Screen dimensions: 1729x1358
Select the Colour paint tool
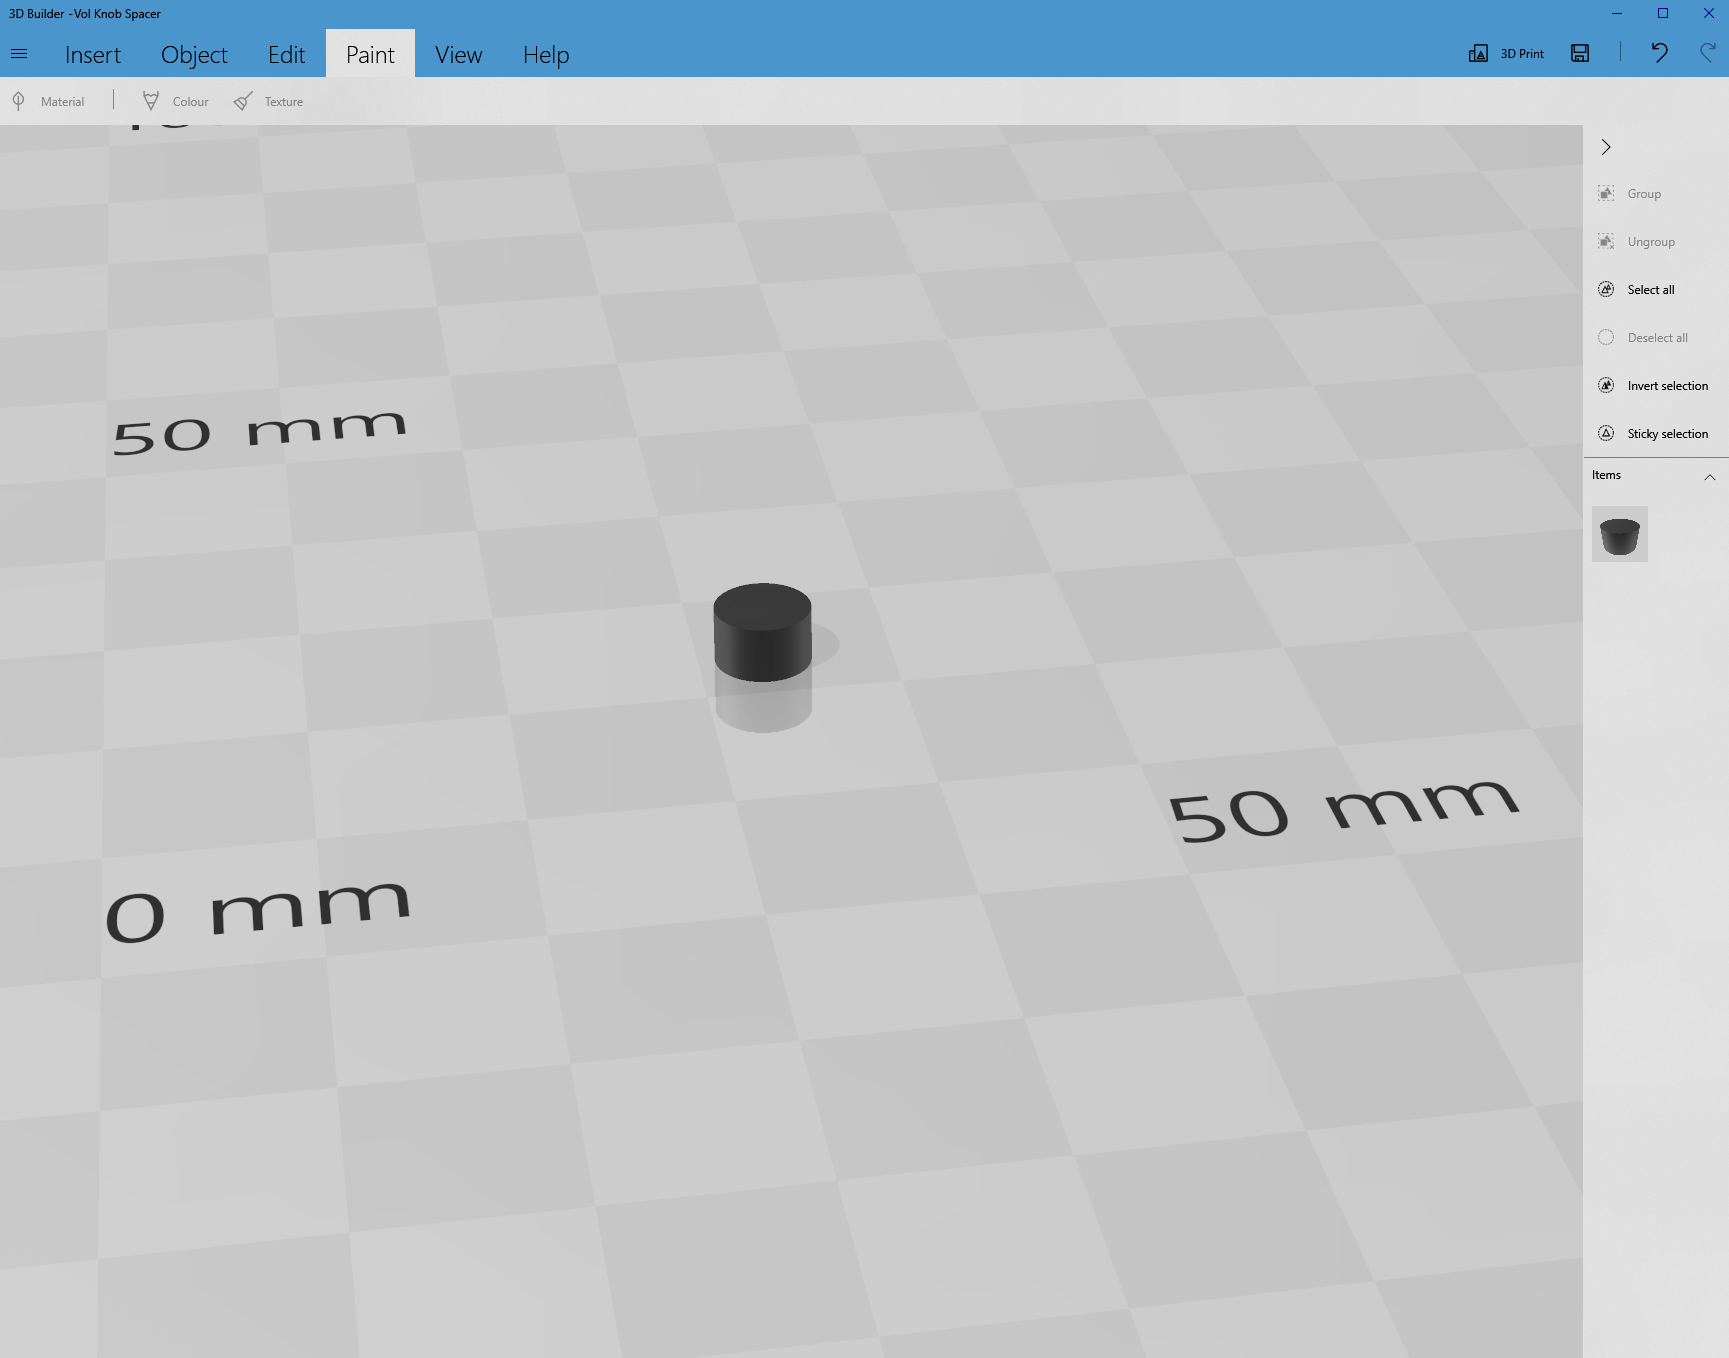coord(175,101)
